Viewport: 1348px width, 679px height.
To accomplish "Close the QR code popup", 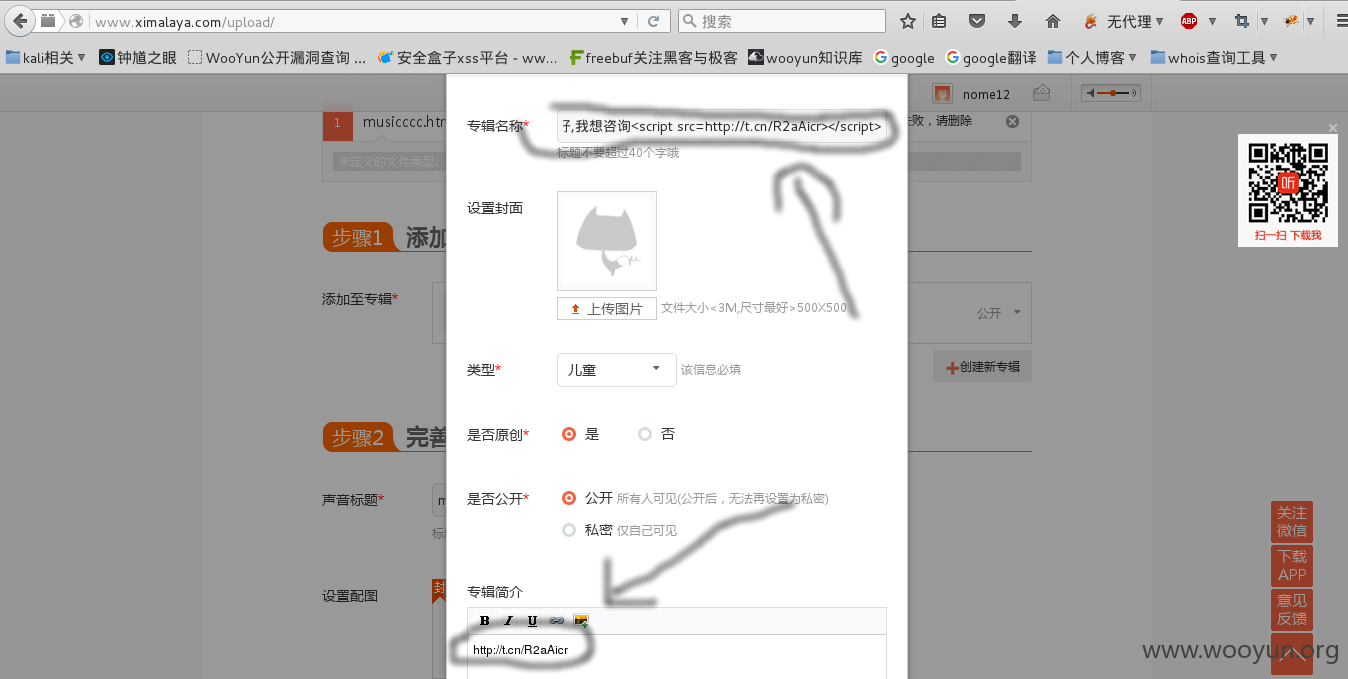I will (1332, 128).
